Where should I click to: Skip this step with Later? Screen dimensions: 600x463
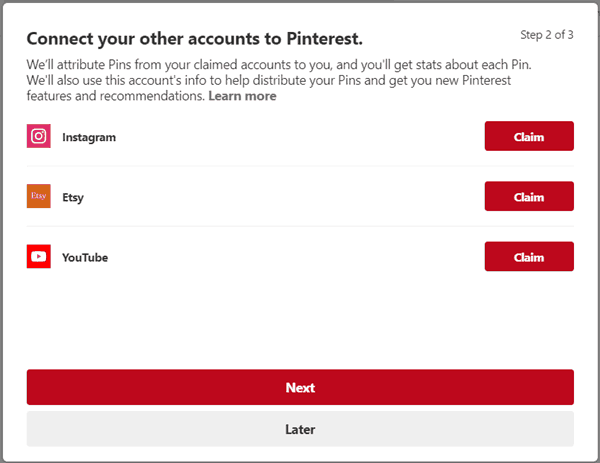(x=300, y=429)
